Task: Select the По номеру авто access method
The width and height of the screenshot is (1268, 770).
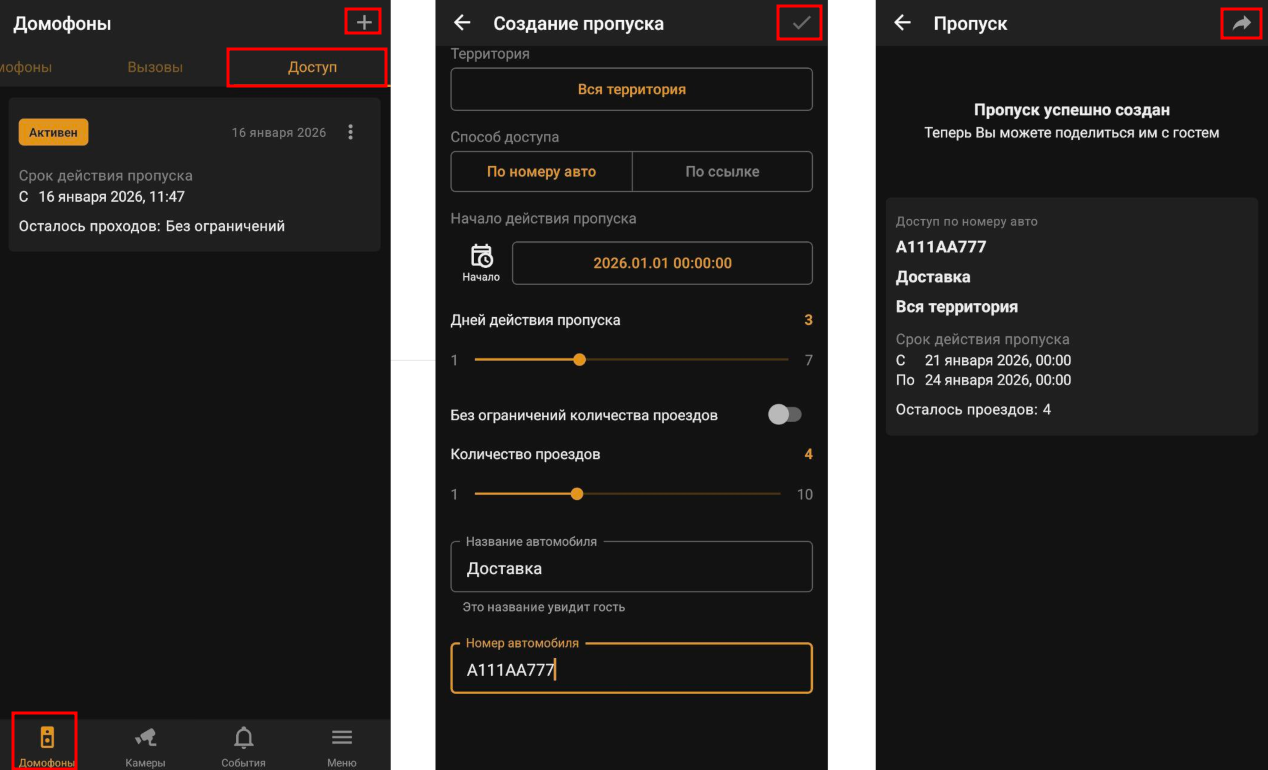Action: pos(541,172)
